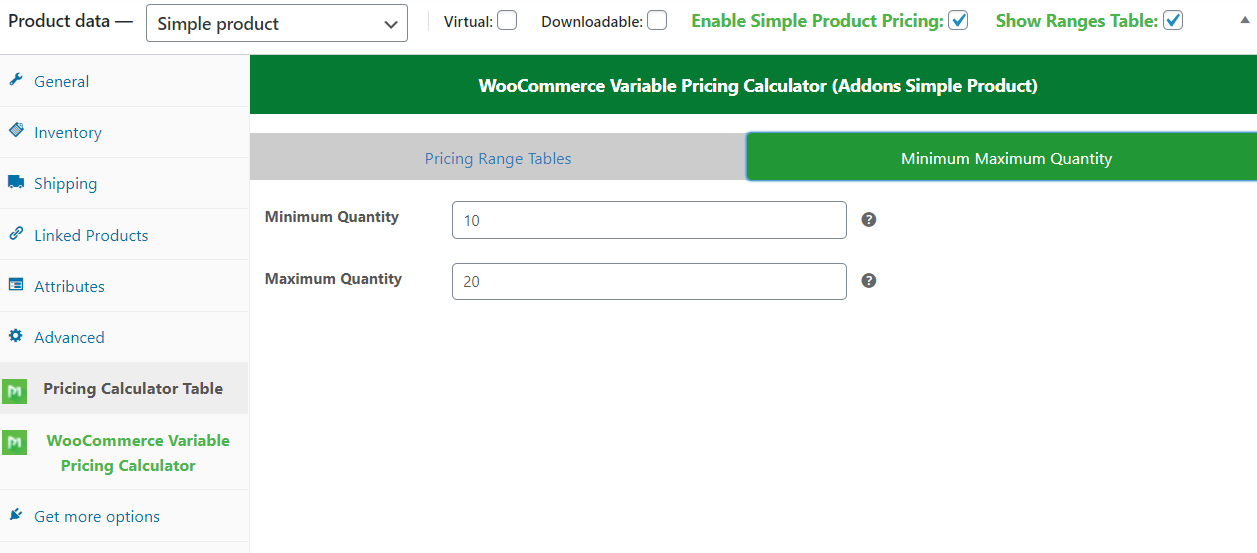Click the Minimum Quantity input field
This screenshot has height=553, width=1257.
(x=649, y=220)
